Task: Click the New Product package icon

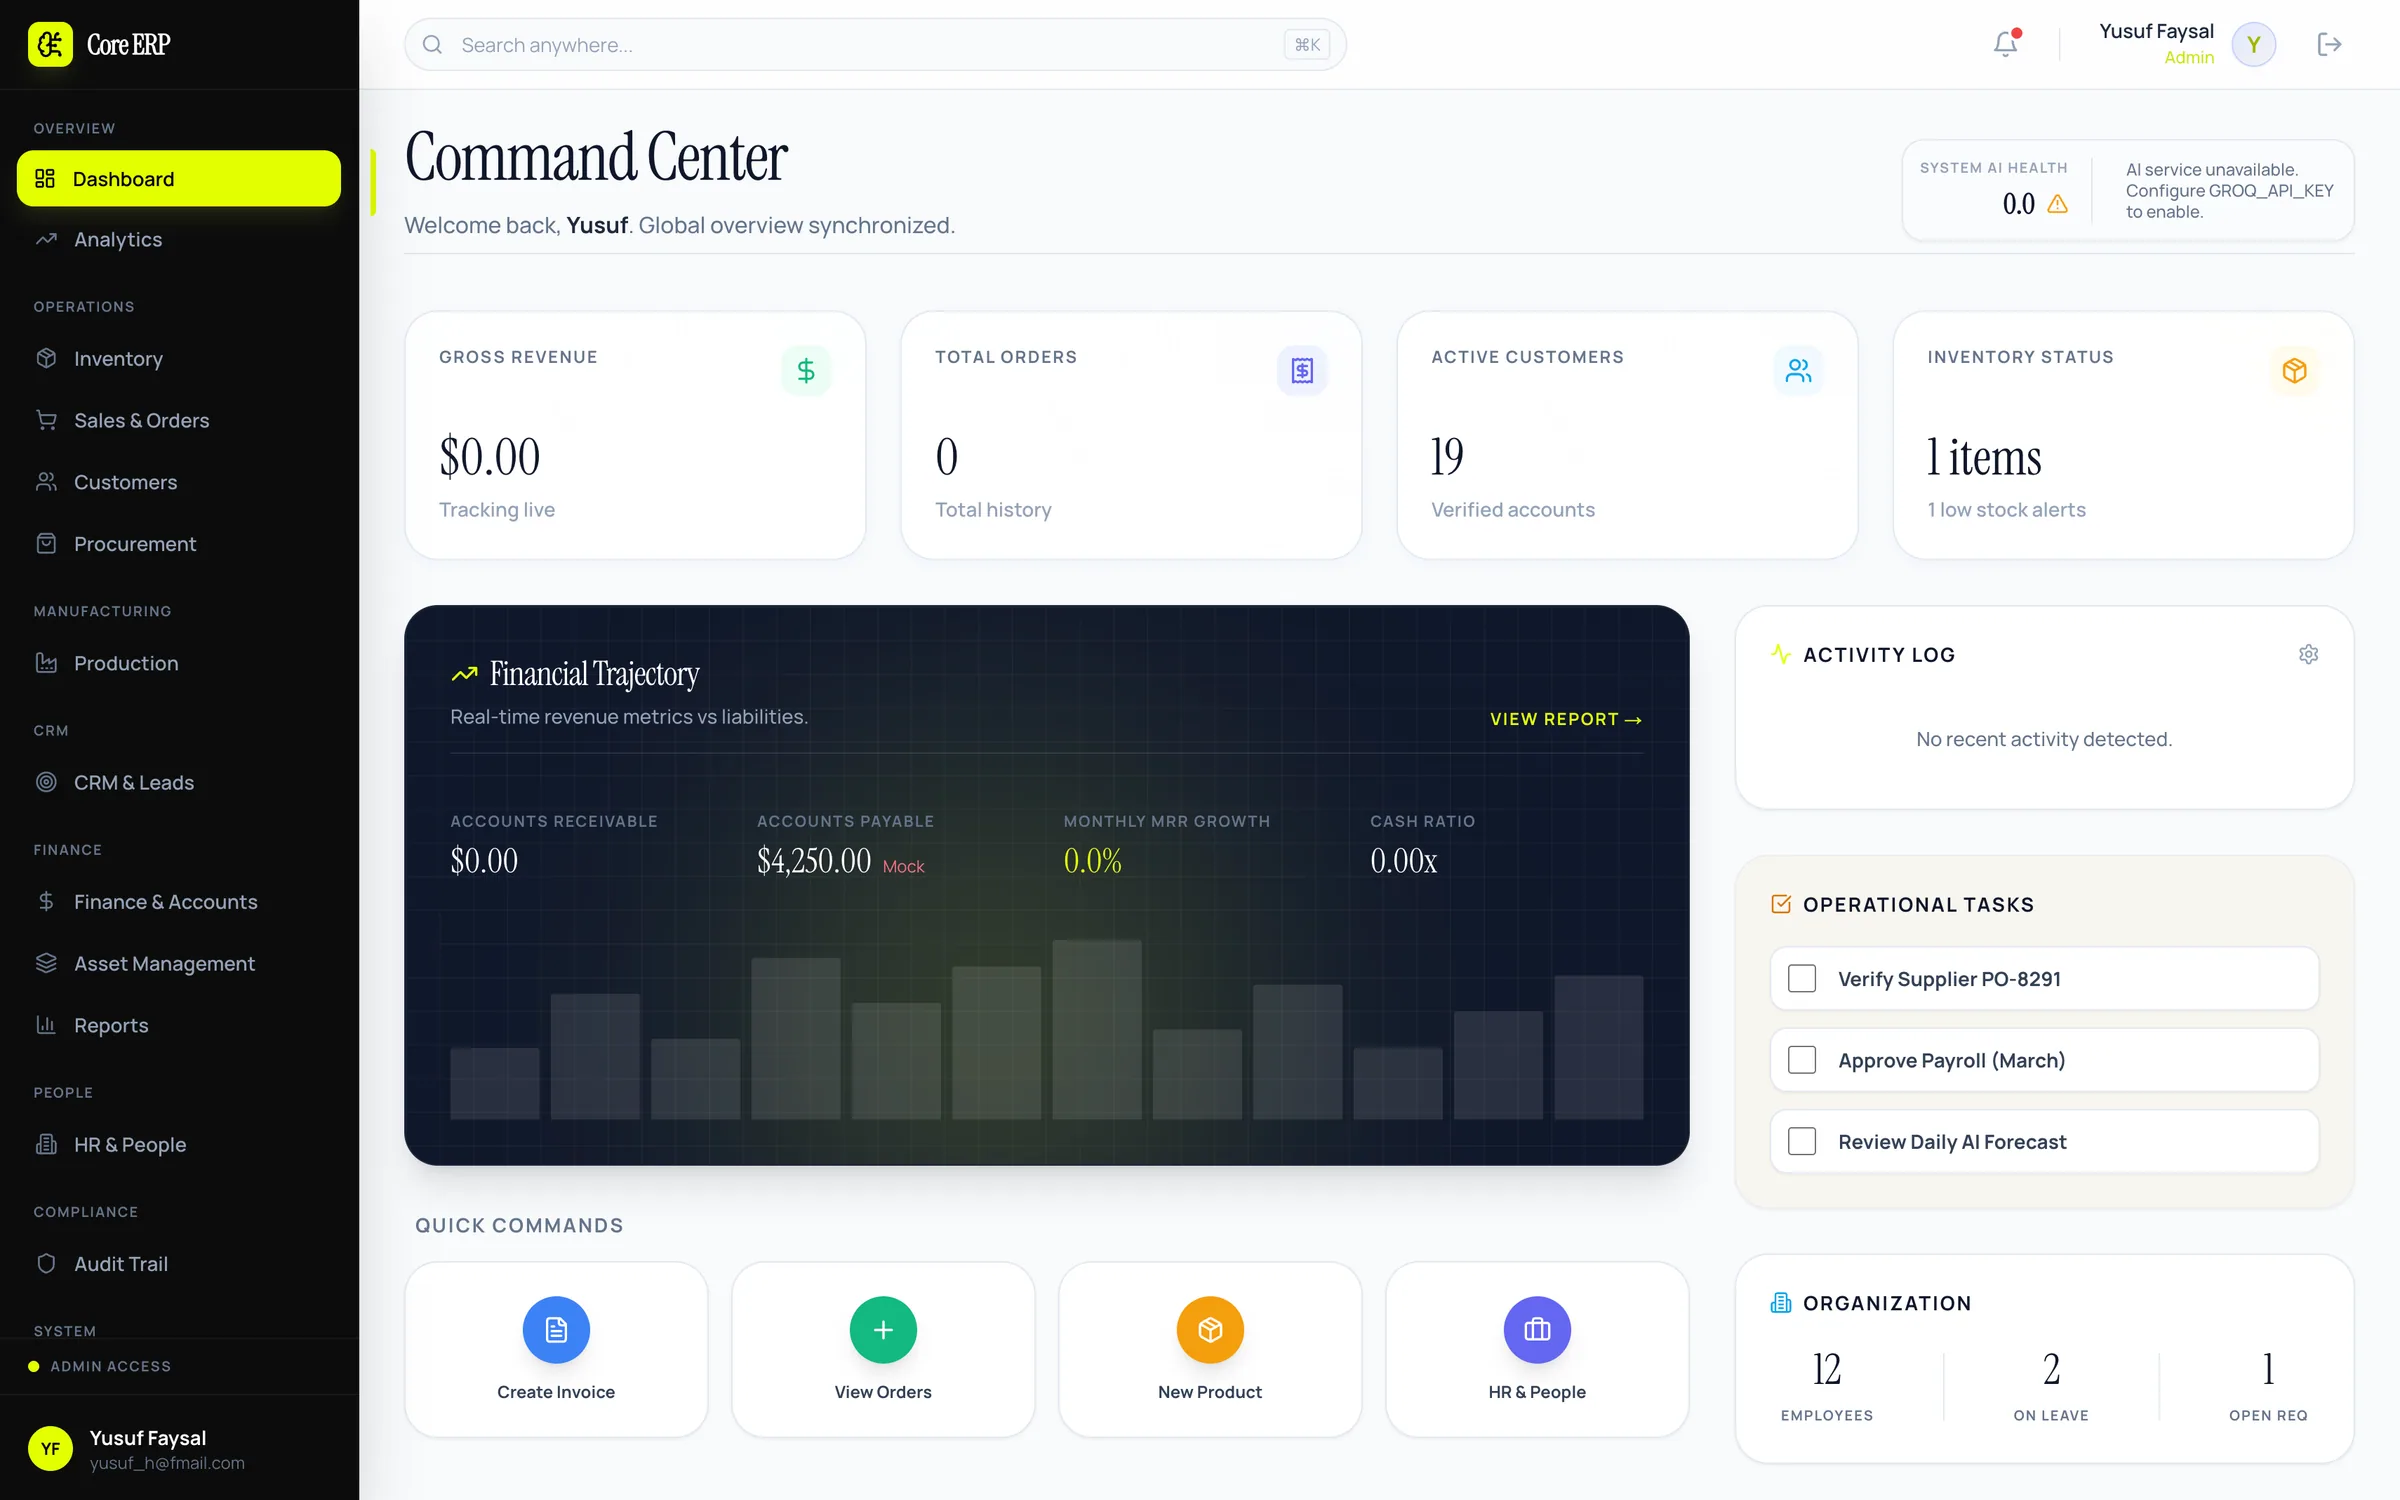Action: coord(1210,1329)
